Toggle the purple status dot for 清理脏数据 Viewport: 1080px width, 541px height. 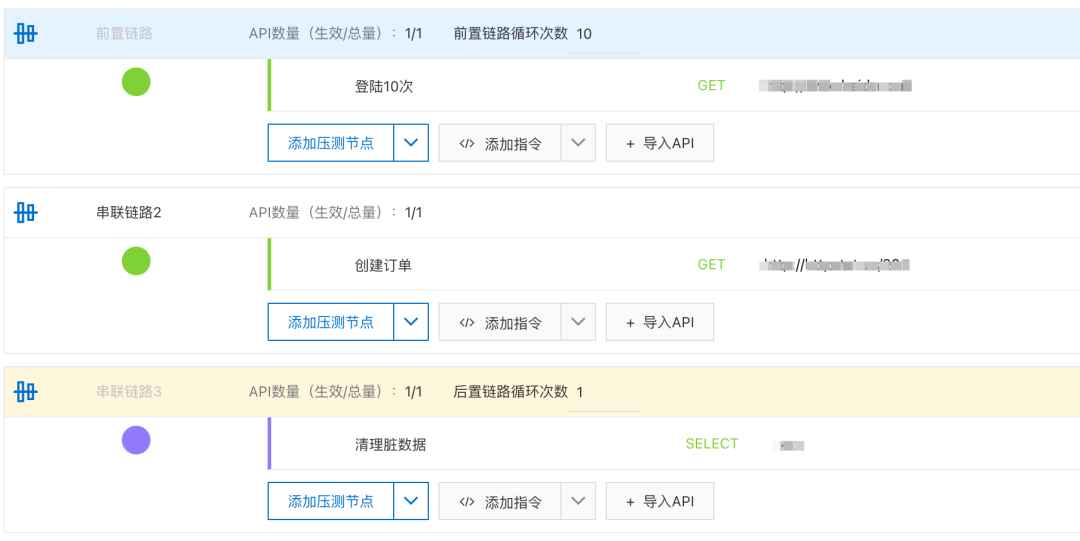point(136,440)
